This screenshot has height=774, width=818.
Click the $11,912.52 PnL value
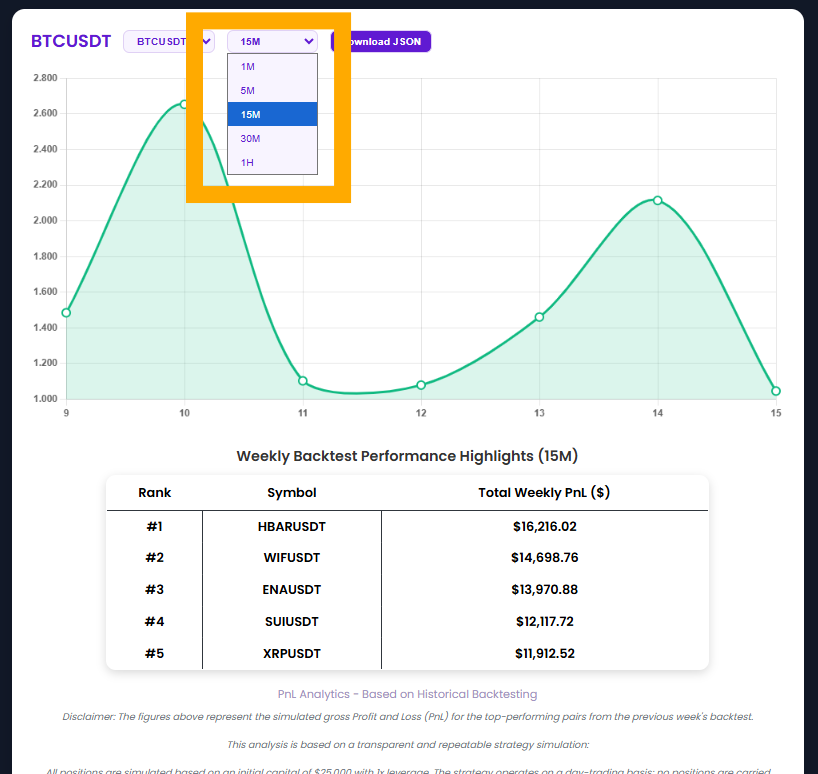click(x=545, y=654)
